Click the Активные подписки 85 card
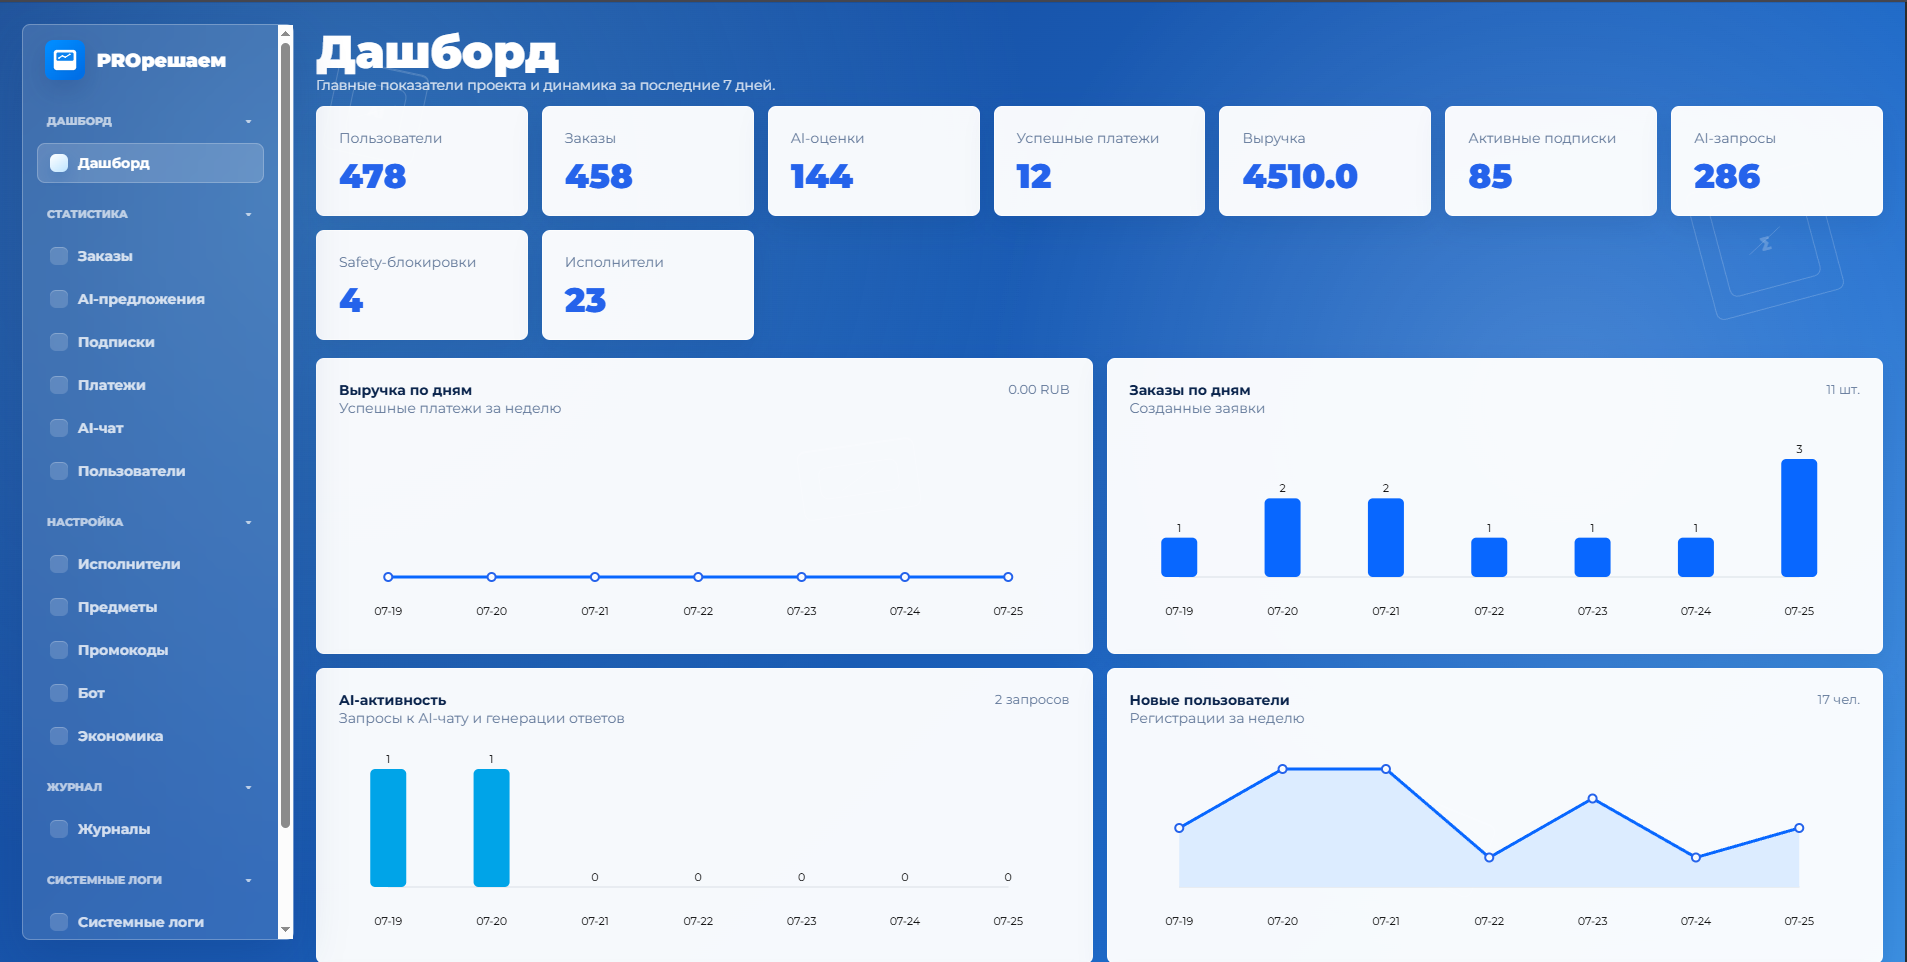The image size is (1907, 962). (x=1551, y=161)
